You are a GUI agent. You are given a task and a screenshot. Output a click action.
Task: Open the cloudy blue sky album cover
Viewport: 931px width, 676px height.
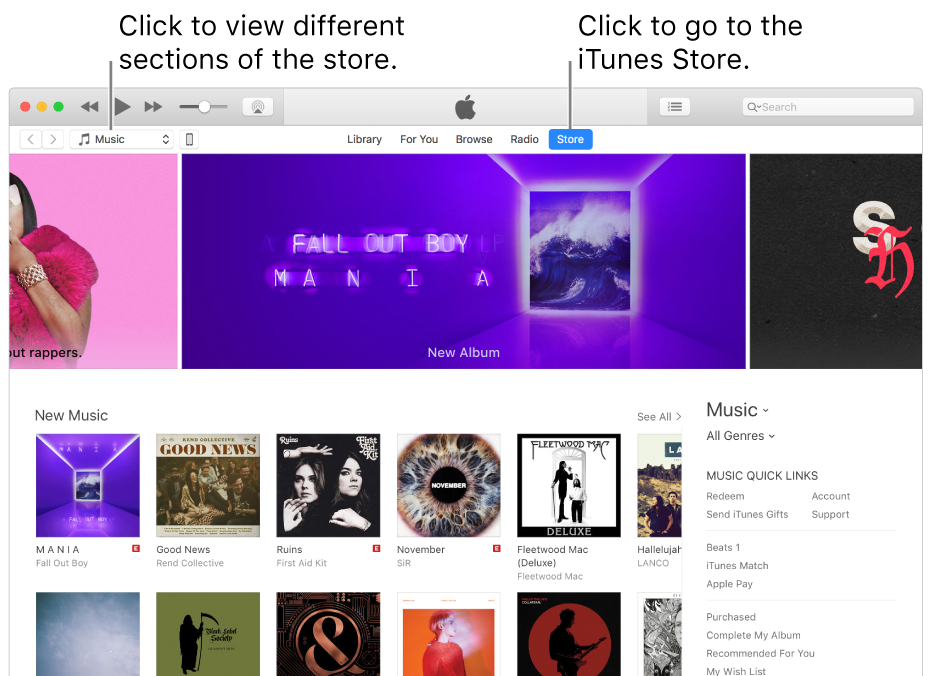[x=88, y=634]
